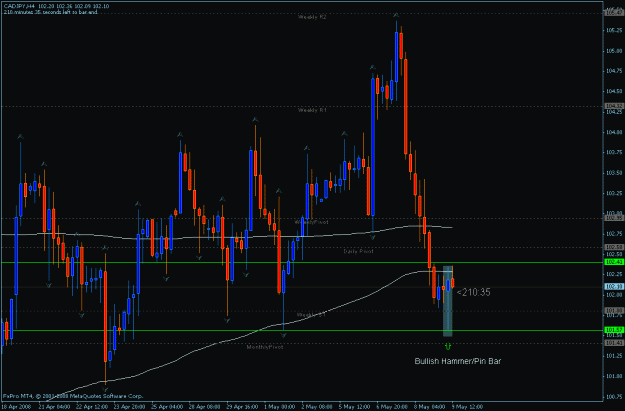Click the grey 101.41 price tag
Viewport: 625px width, 411px height.
[614, 343]
